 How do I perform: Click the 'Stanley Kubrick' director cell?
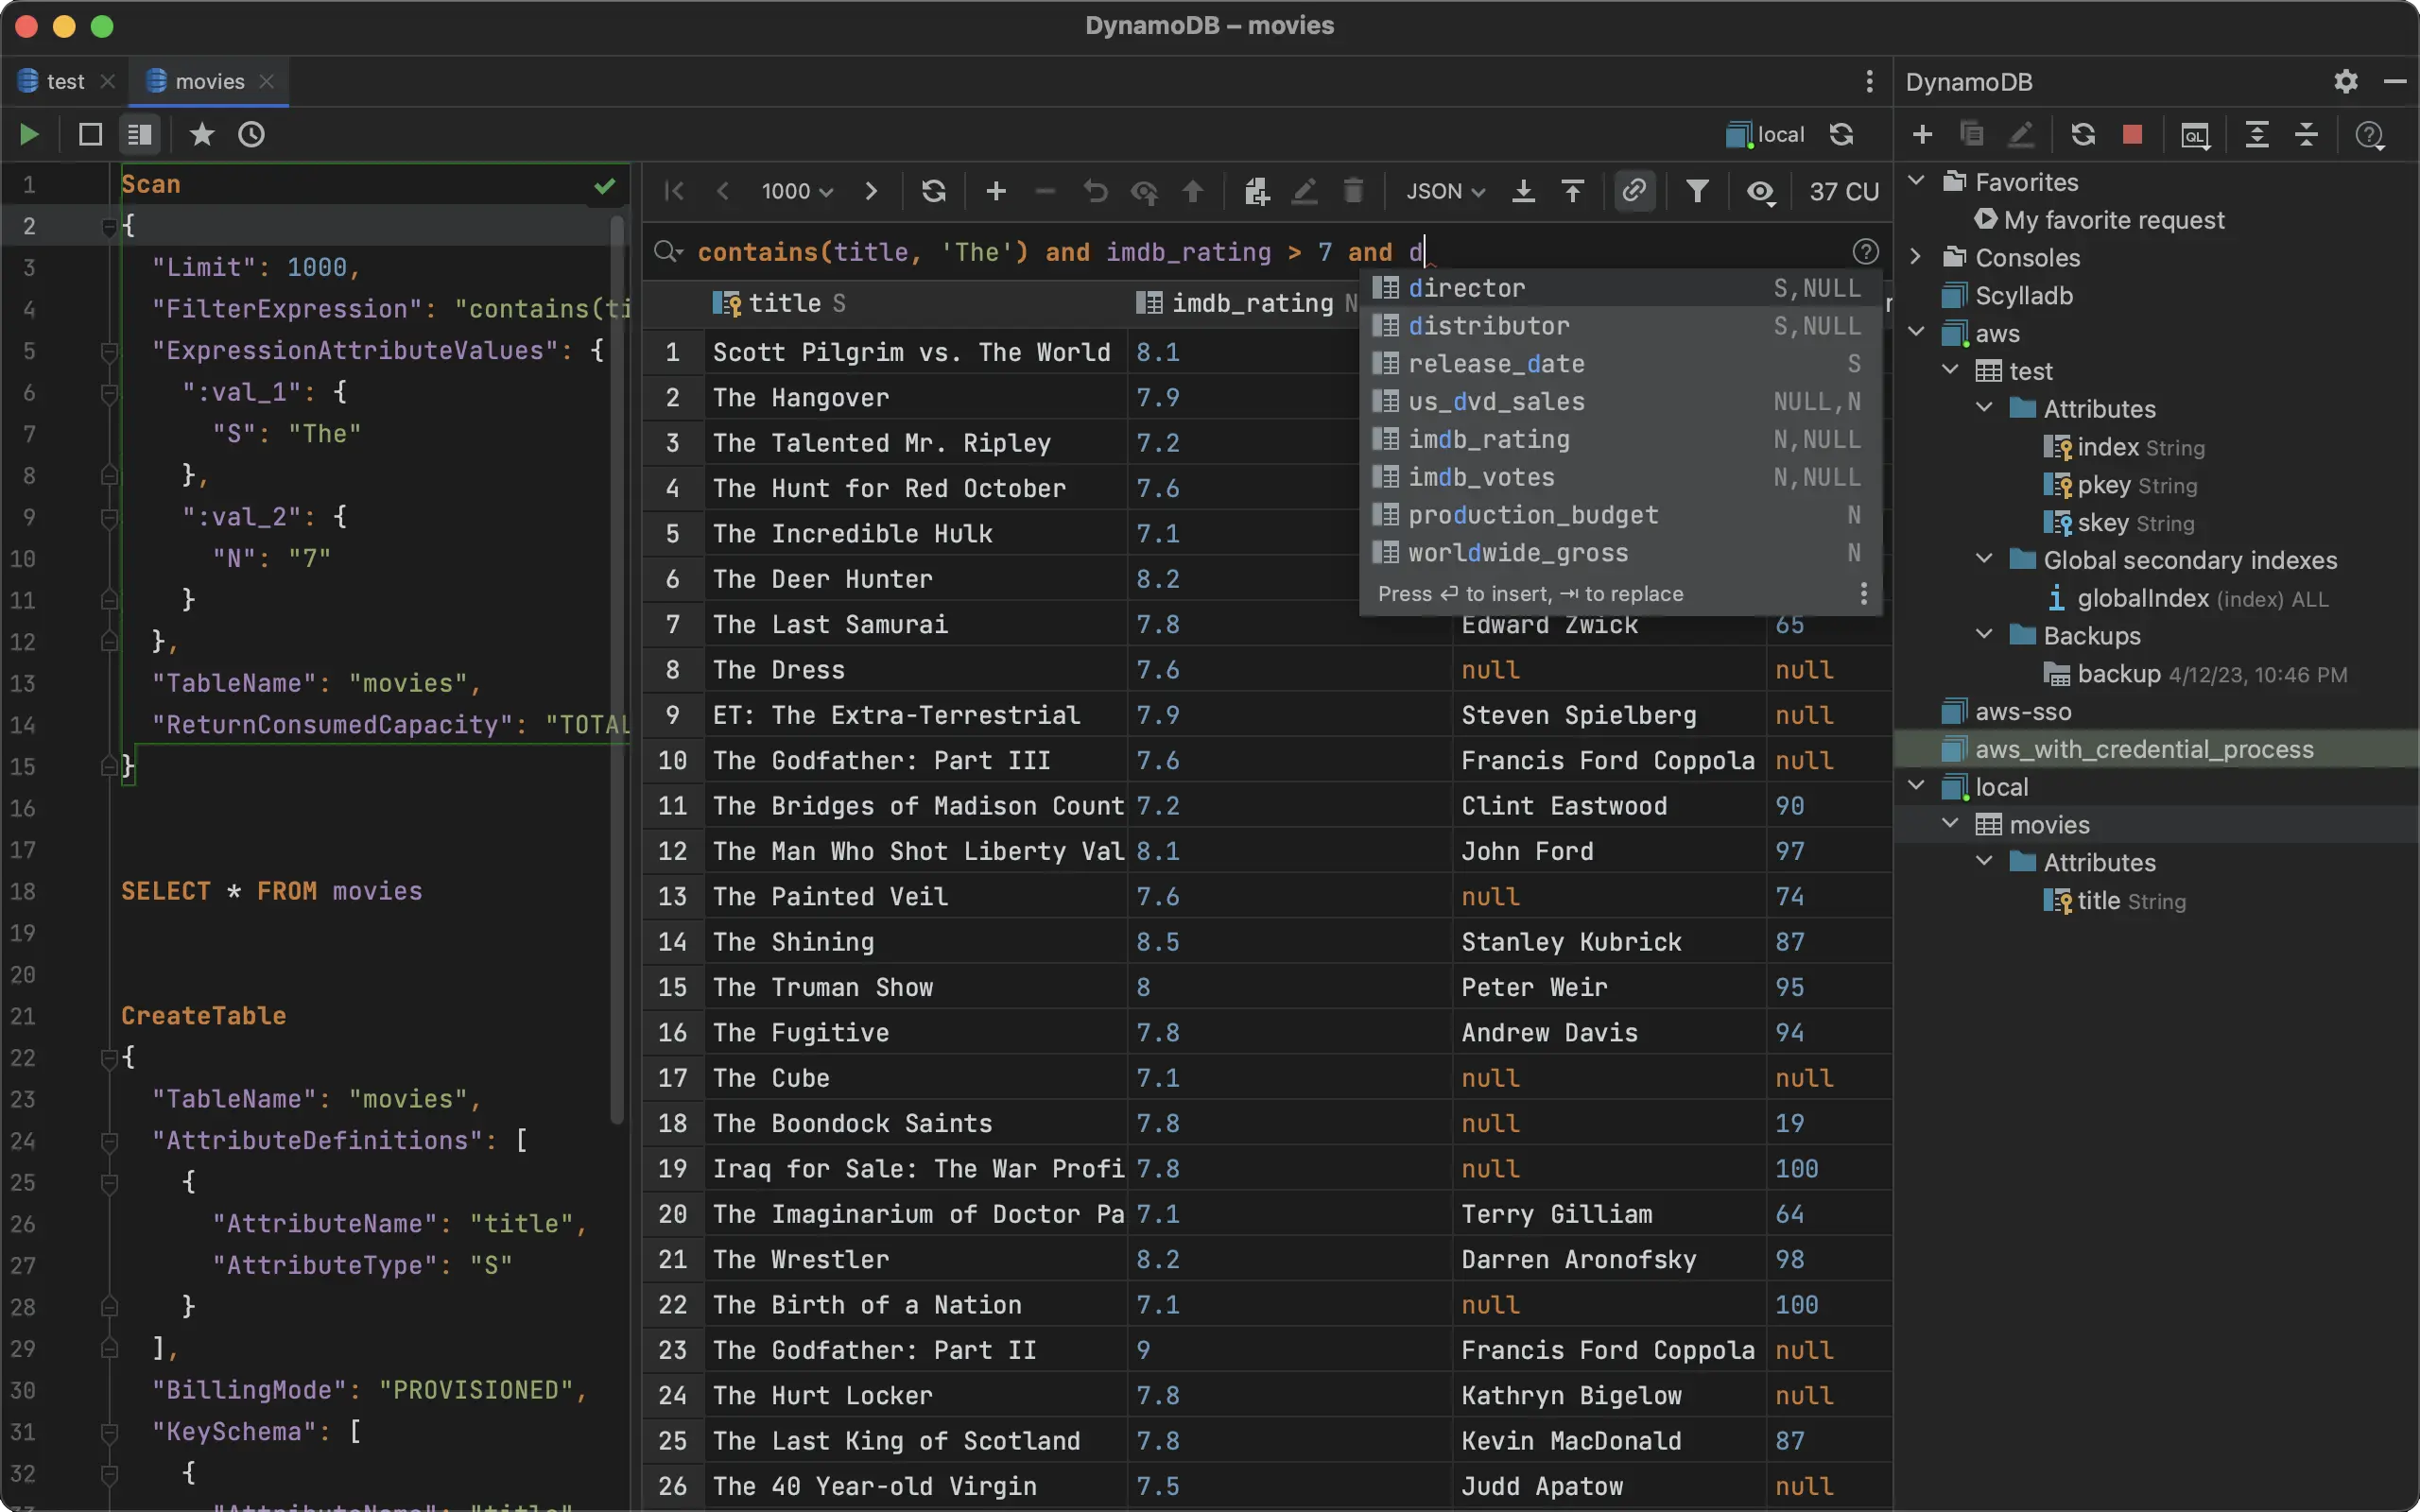point(1608,942)
